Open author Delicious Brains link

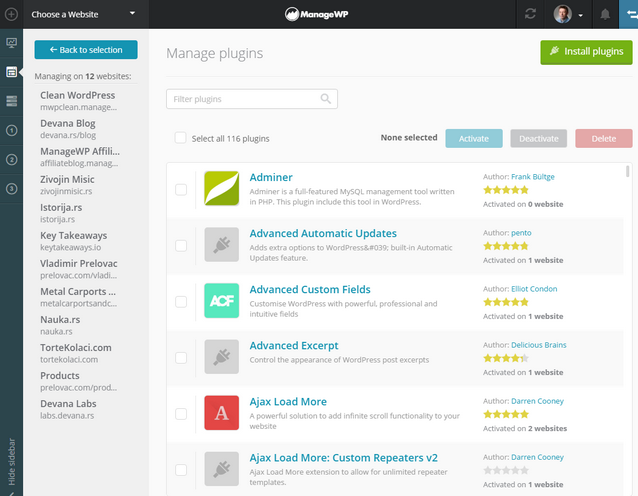pyautogui.click(x=539, y=345)
